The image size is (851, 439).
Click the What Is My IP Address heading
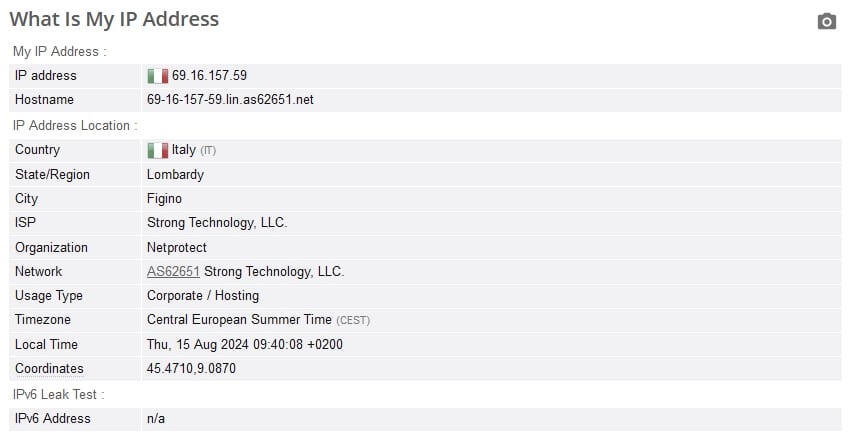(x=114, y=19)
